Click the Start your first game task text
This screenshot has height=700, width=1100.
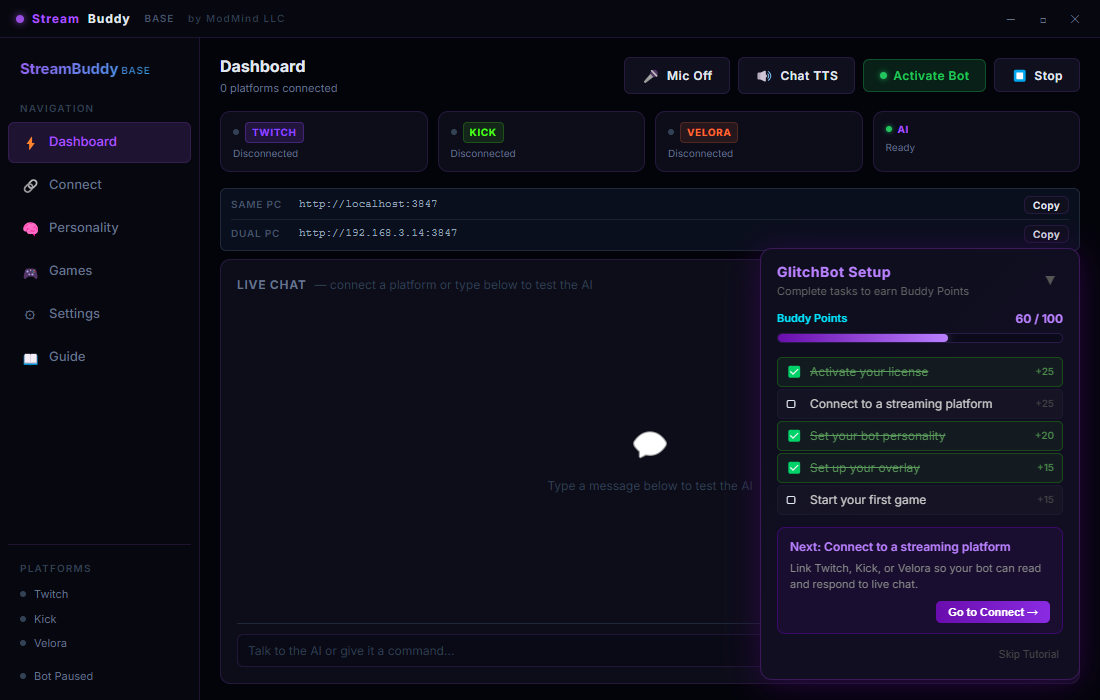(x=868, y=500)
